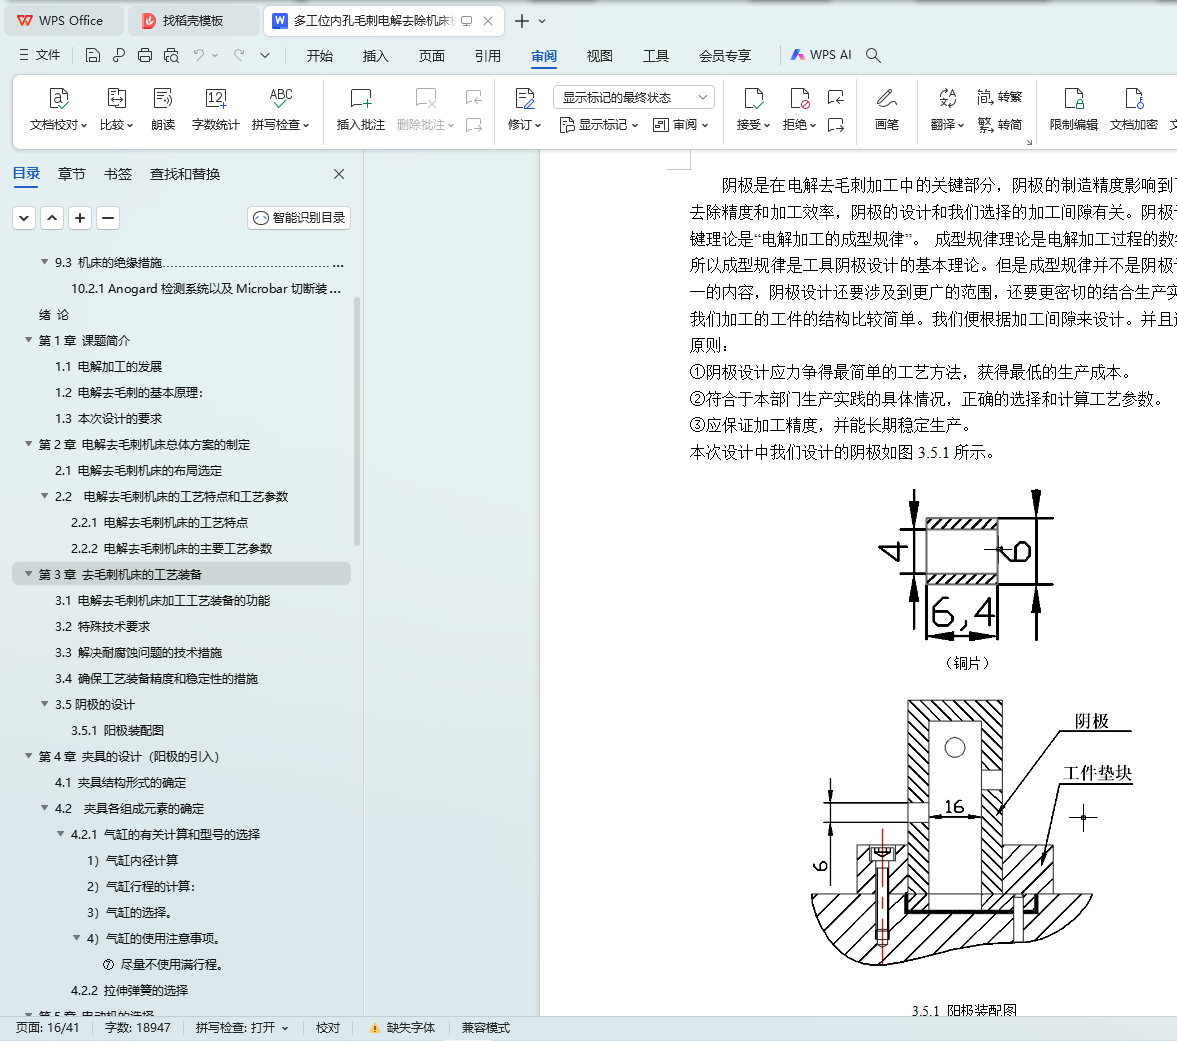Switch to 开始 ribbon tab

(319, 56)
